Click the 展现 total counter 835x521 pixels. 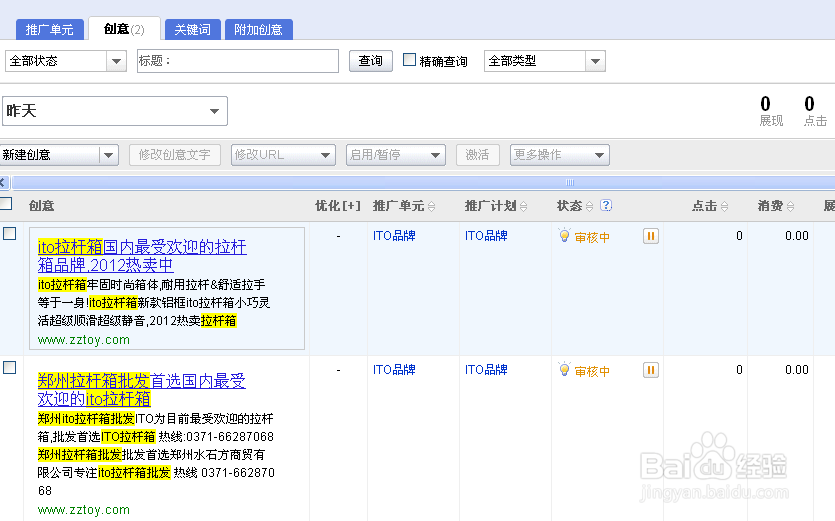771,111
